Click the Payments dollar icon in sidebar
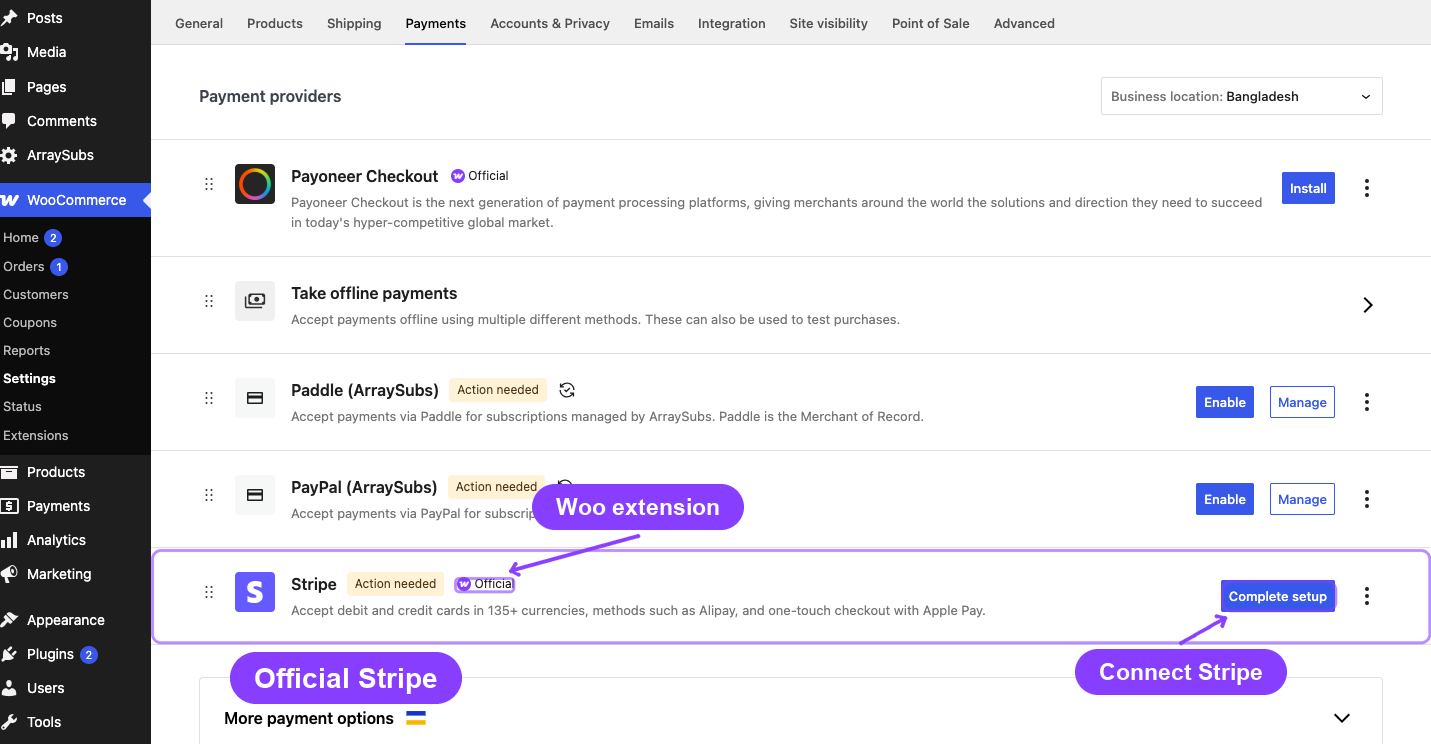The height and width of the screenshot is (744, 1431). pos(9,506)
